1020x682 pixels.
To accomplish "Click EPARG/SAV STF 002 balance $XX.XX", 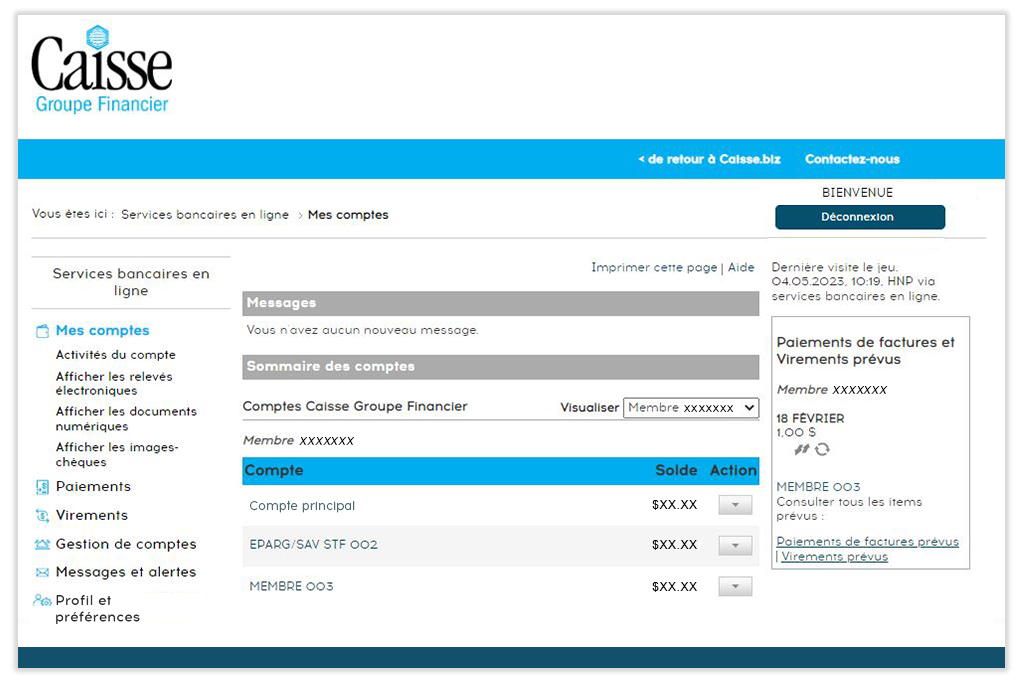I will click(x=675, y=545).
